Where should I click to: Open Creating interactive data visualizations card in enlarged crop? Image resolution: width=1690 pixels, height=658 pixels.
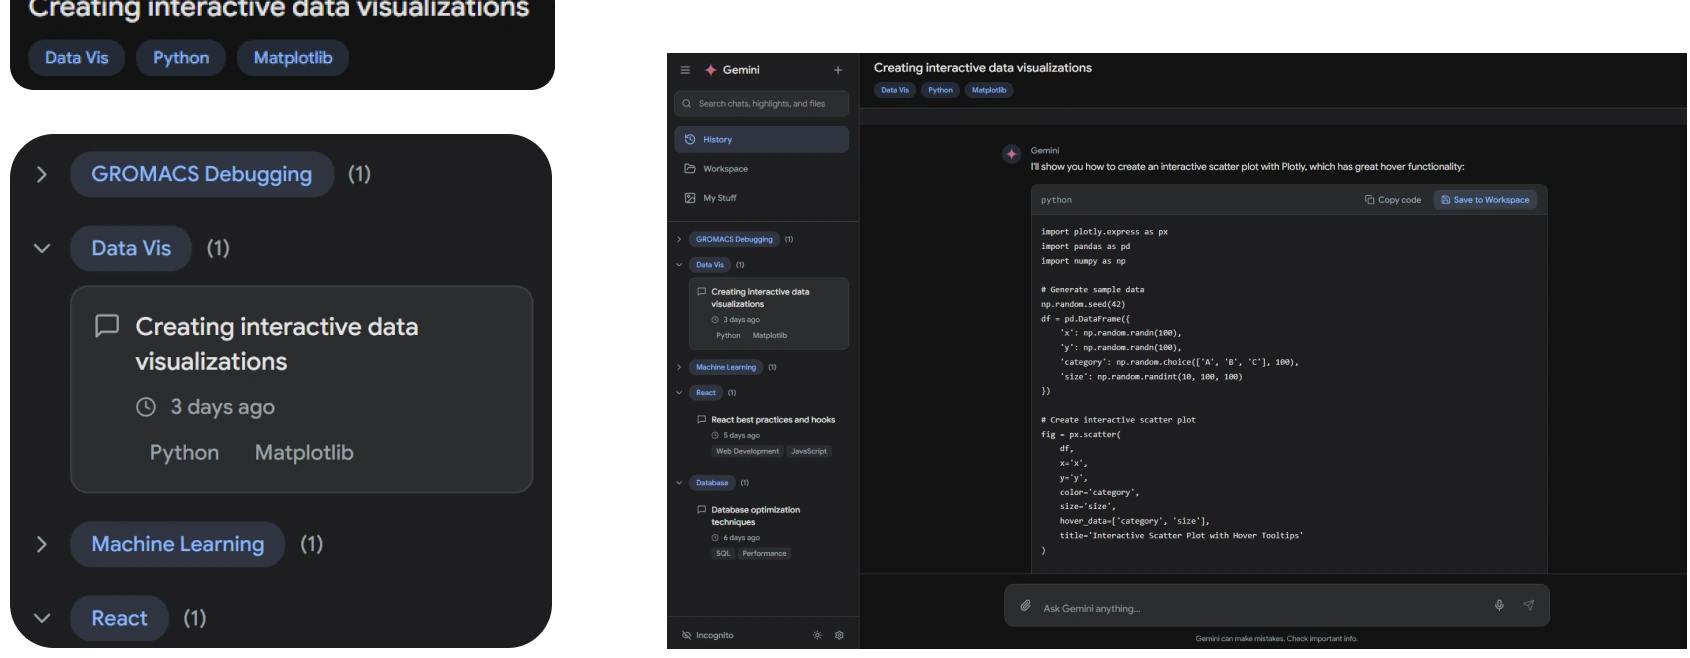(x=301, y=389)
